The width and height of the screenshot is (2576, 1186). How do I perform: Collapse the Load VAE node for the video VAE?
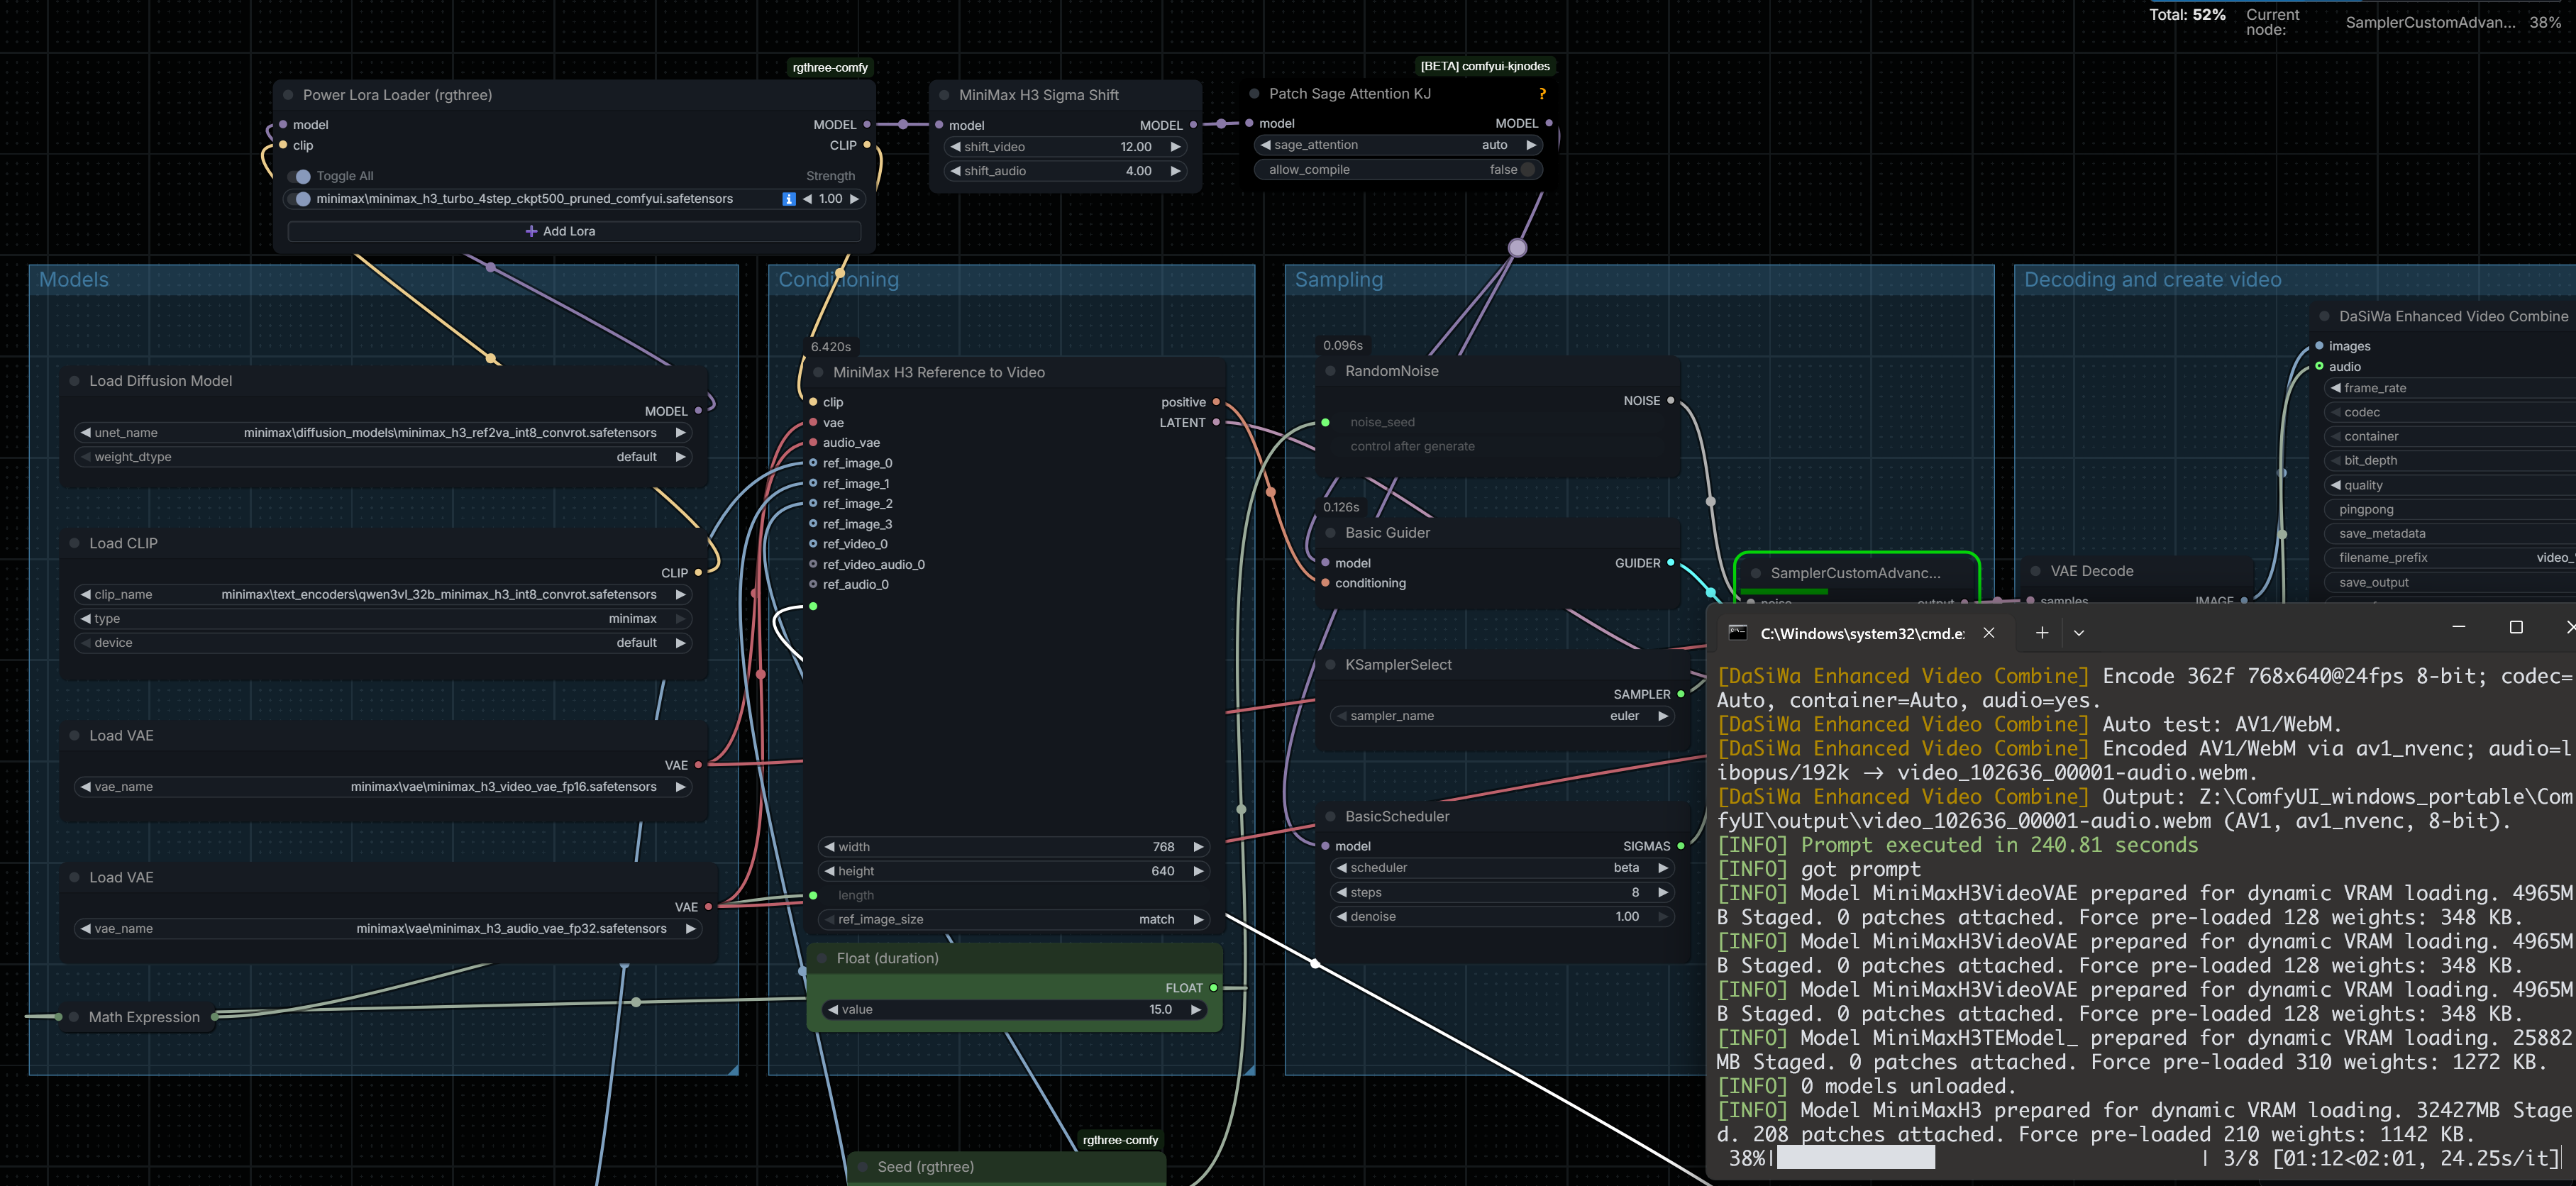click(74, 735)
